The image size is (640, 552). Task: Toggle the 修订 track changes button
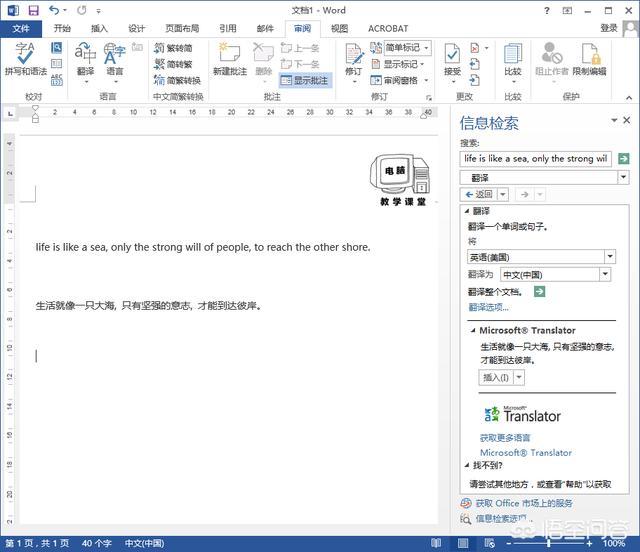coord(354,58)
